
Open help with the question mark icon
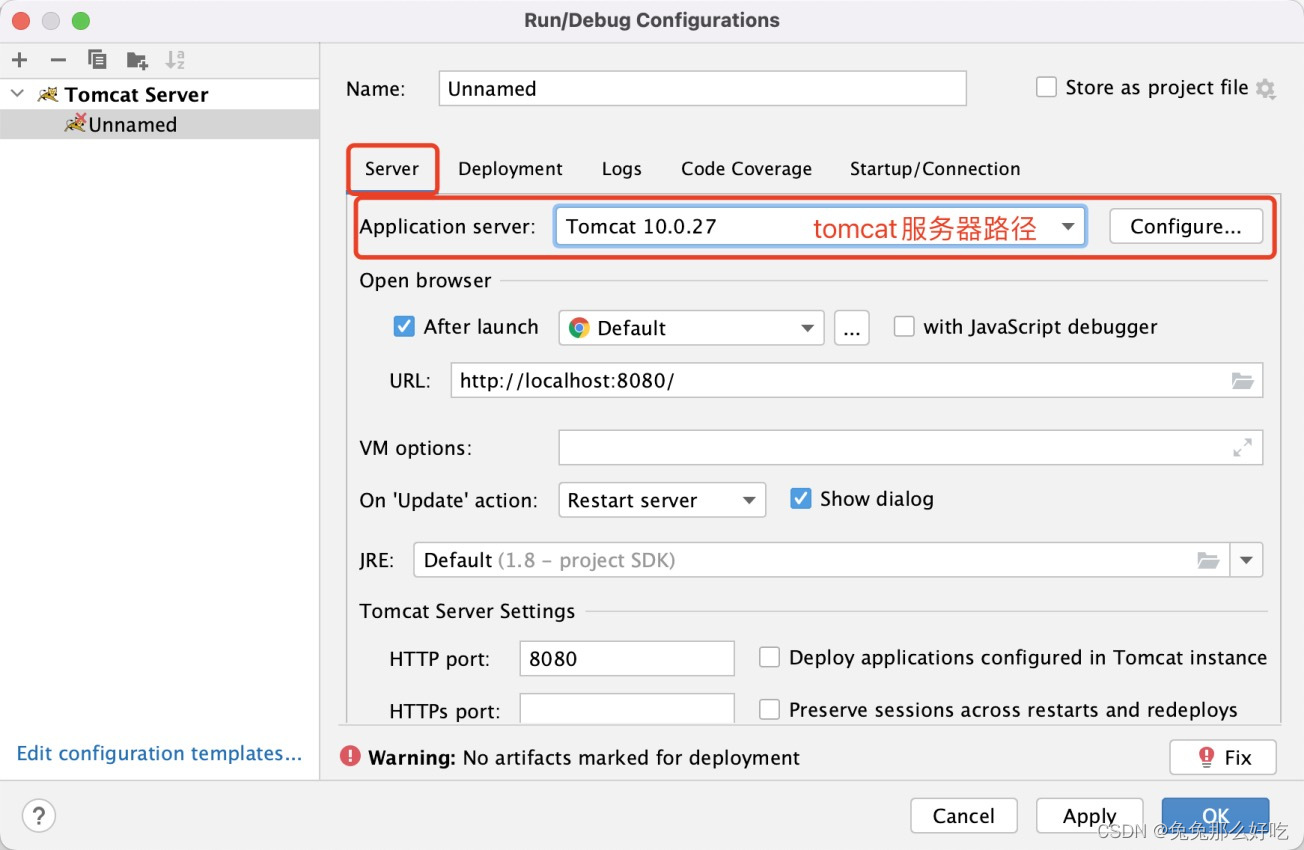pyautogui.click(x=39, y=815)
